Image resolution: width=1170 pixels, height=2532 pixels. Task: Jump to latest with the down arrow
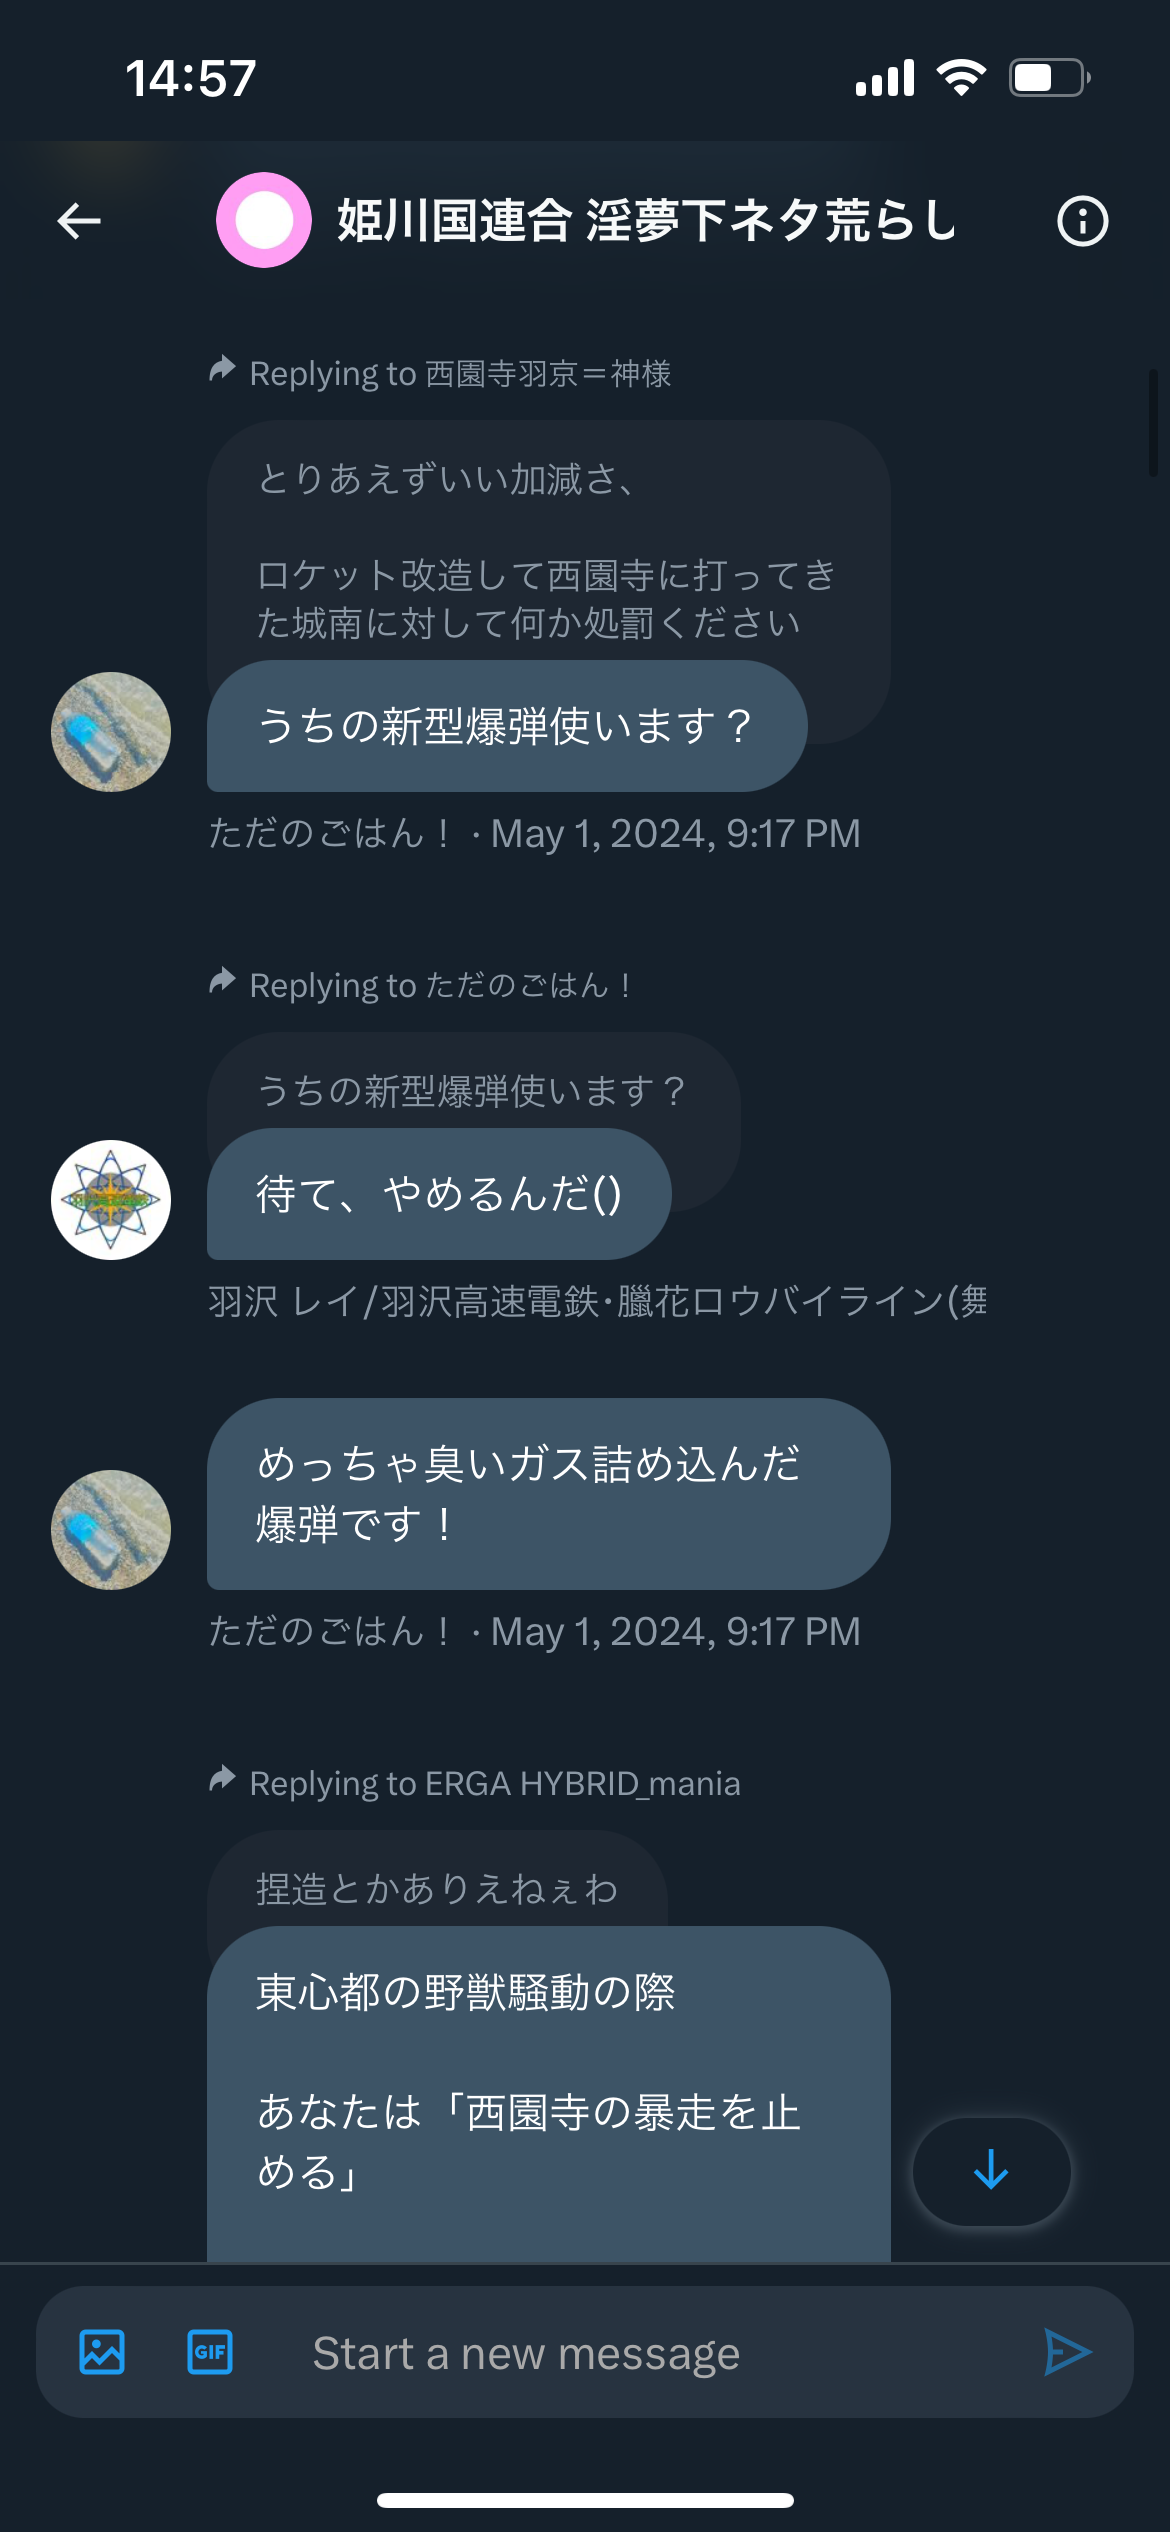[x=991, y=2171]
